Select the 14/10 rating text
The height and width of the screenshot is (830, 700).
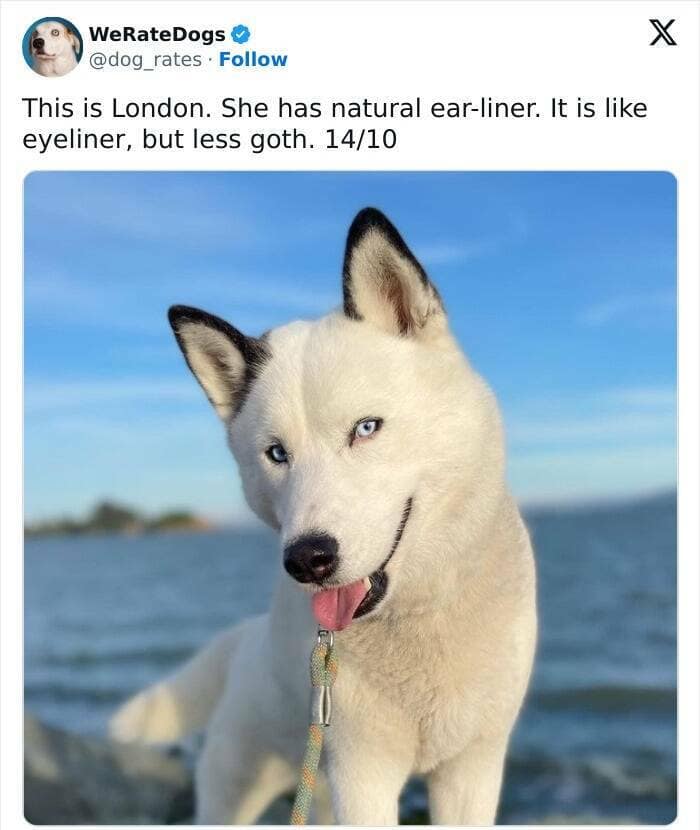(360, 140)
